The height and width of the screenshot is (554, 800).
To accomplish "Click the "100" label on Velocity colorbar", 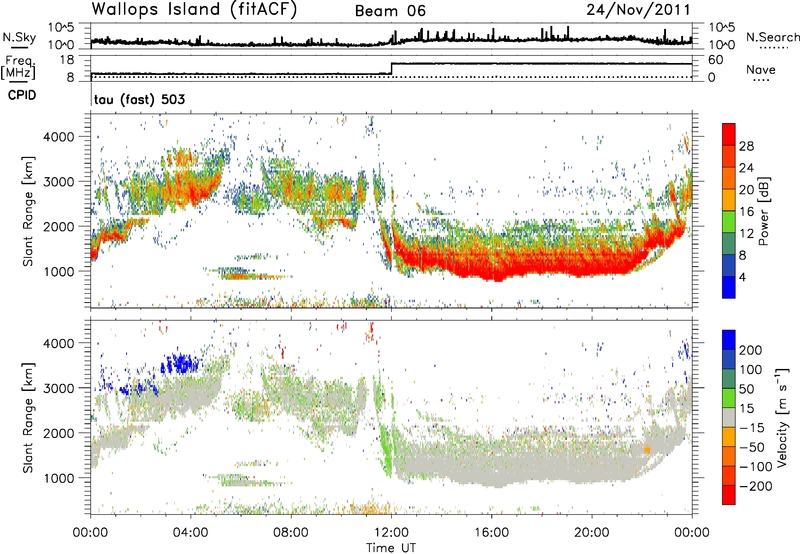I will pyautogui.click(x=751, y=370).
